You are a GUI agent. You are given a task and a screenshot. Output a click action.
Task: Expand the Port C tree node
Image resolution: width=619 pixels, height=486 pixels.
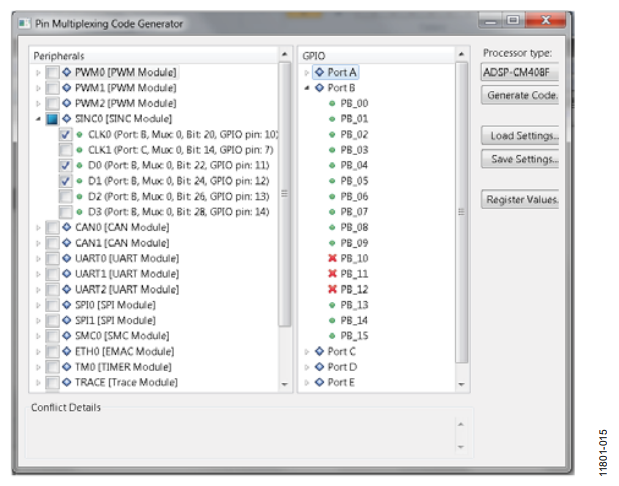click(x=307, y=351)
